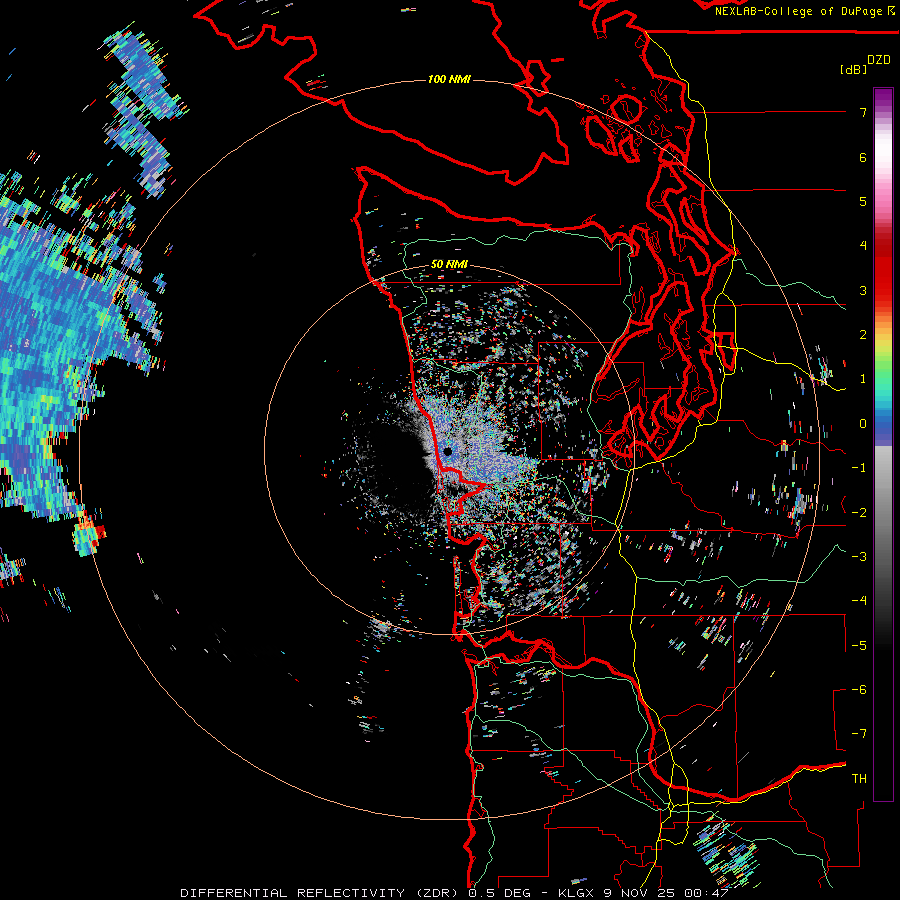Viewport: 900px width, 900px height.
Task: Click the DIFFERENTIAL REFLECTIVITY (ZDR) title text
Action: (320, 893)
